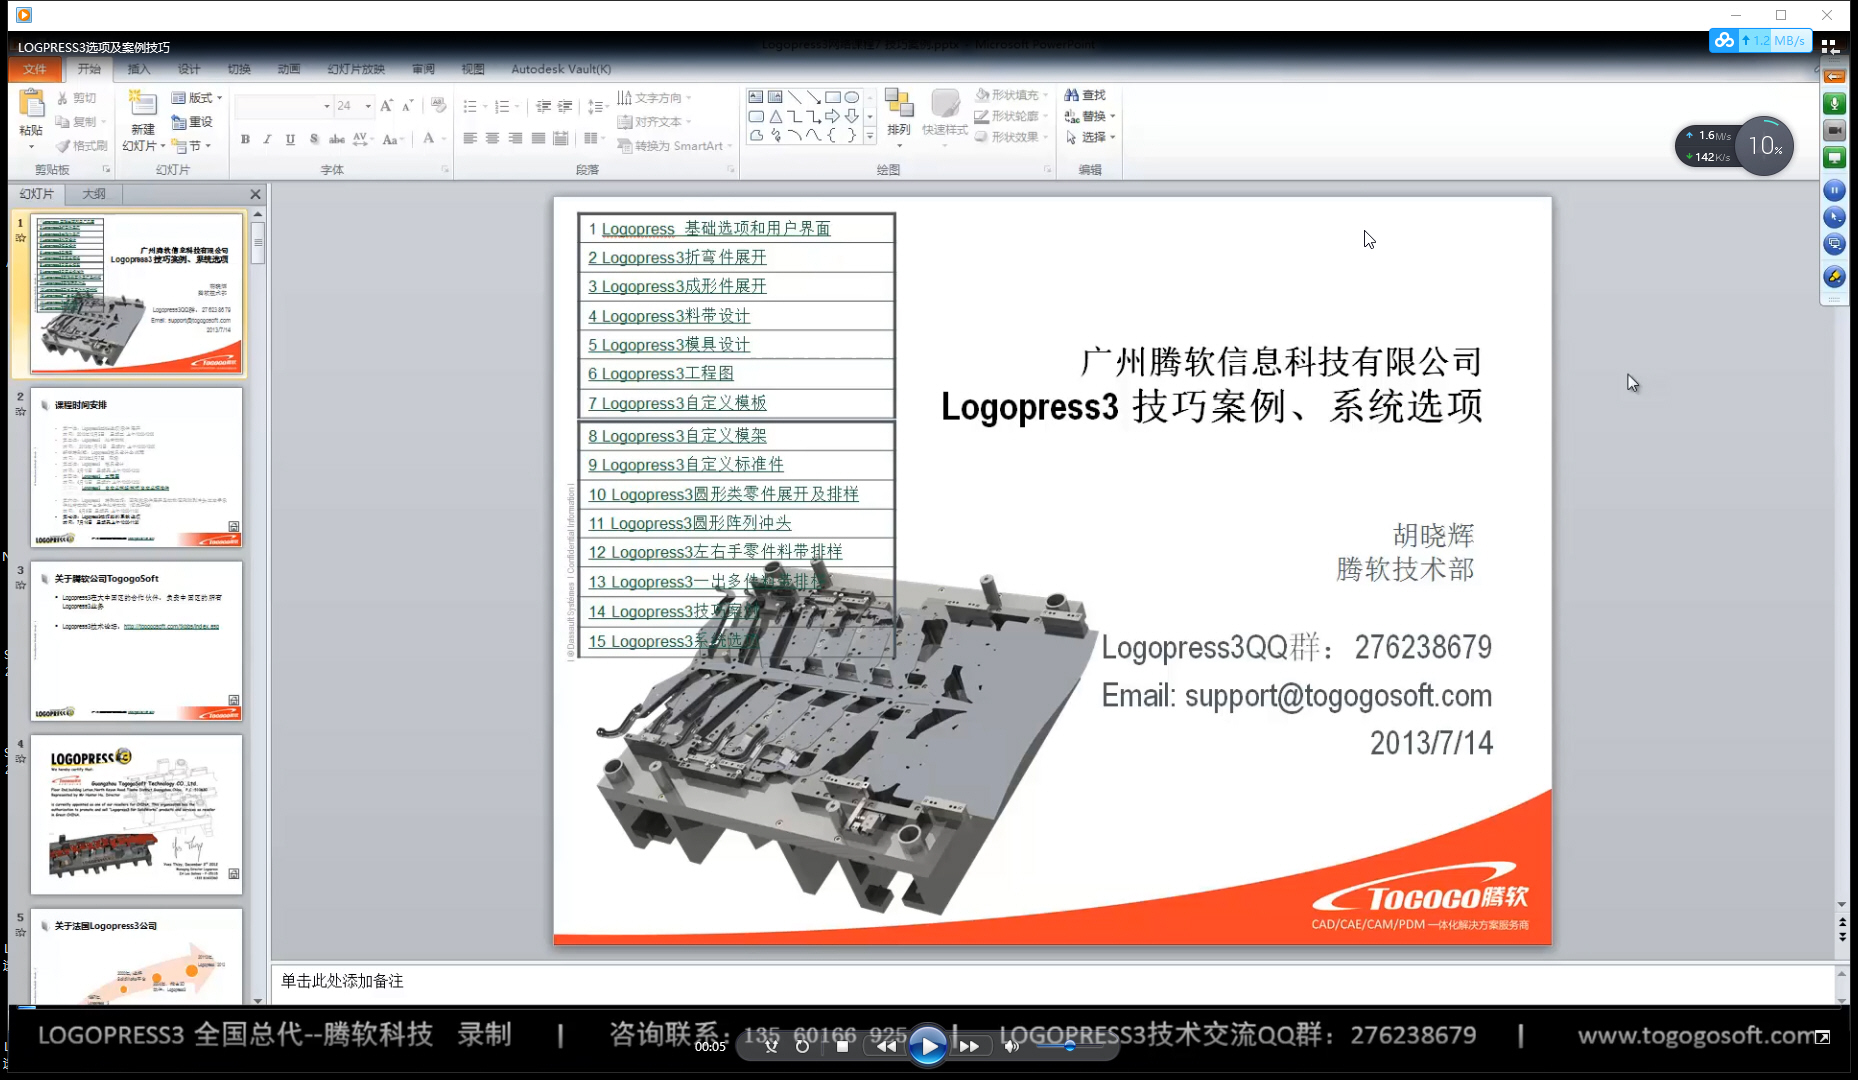Click the orange back arrow in recorder toolbar

[x=1834, y=76]
